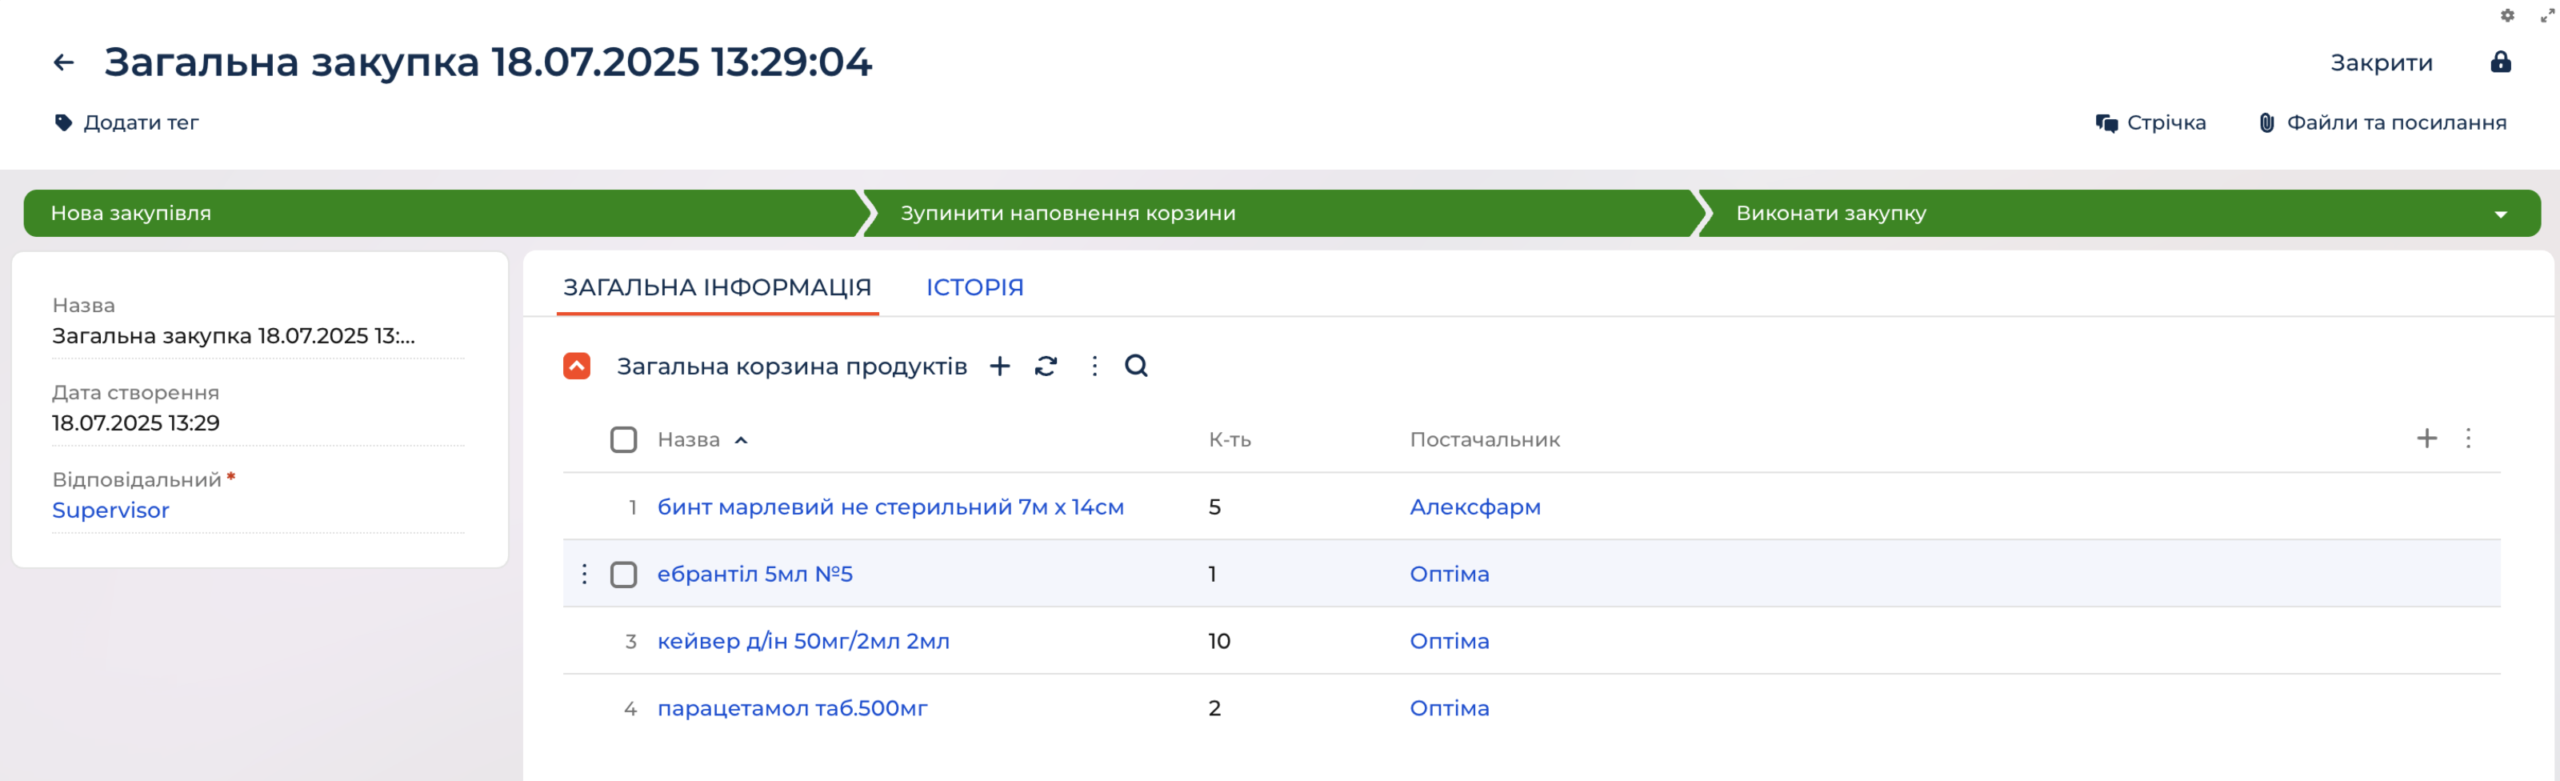Open ебрантіл 5мл №5 product
Viewport: 2560px width, 781px height.
click(x=754, y=574)
